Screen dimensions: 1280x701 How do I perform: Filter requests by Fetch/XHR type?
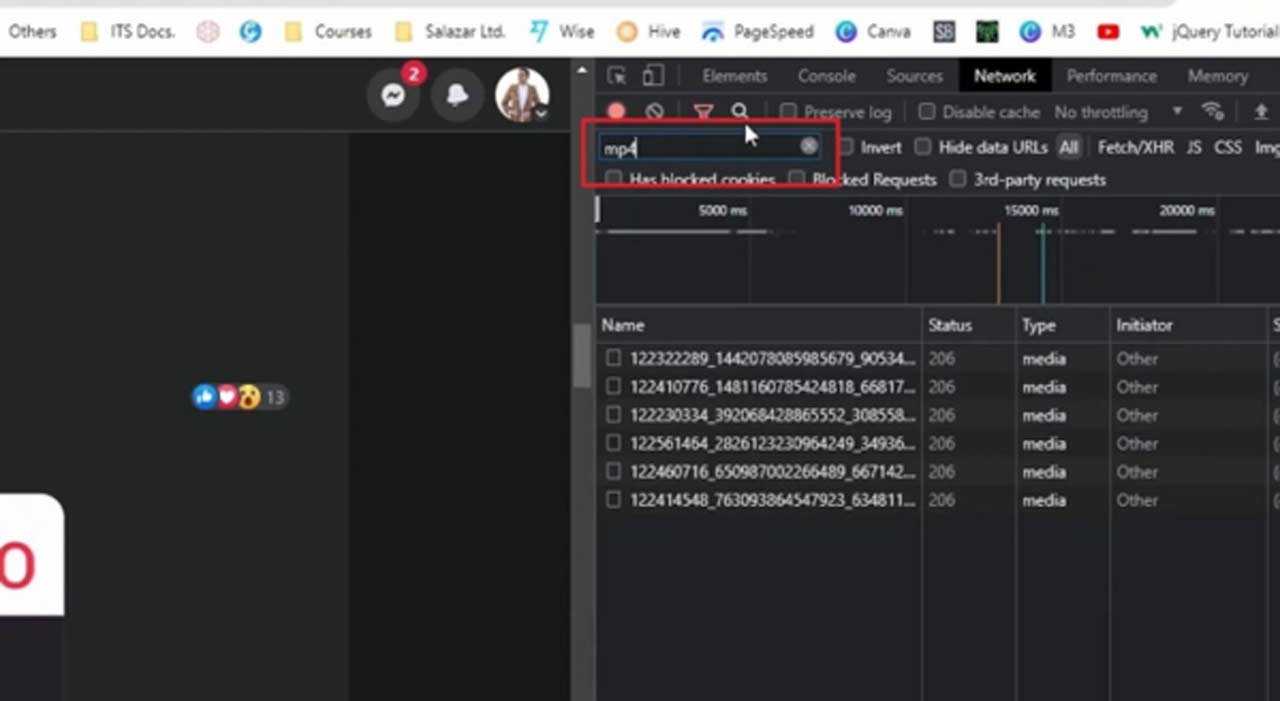coord(1135,147)
